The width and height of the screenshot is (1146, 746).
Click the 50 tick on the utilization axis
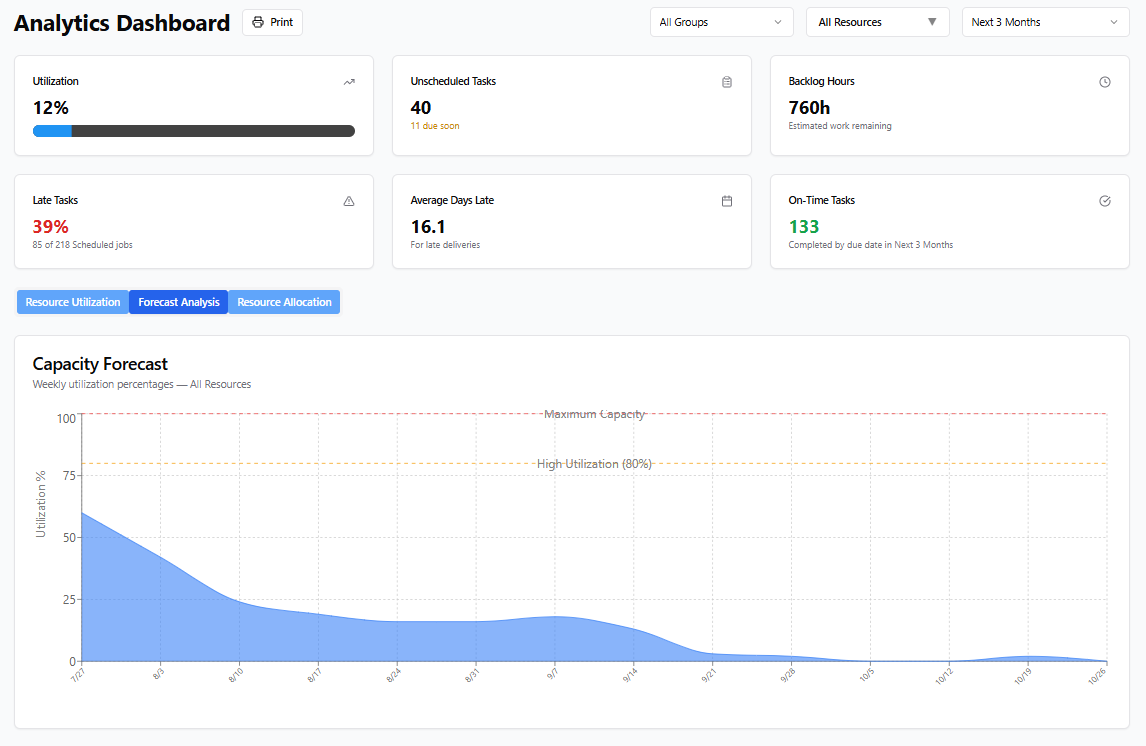tap(69, 538)
